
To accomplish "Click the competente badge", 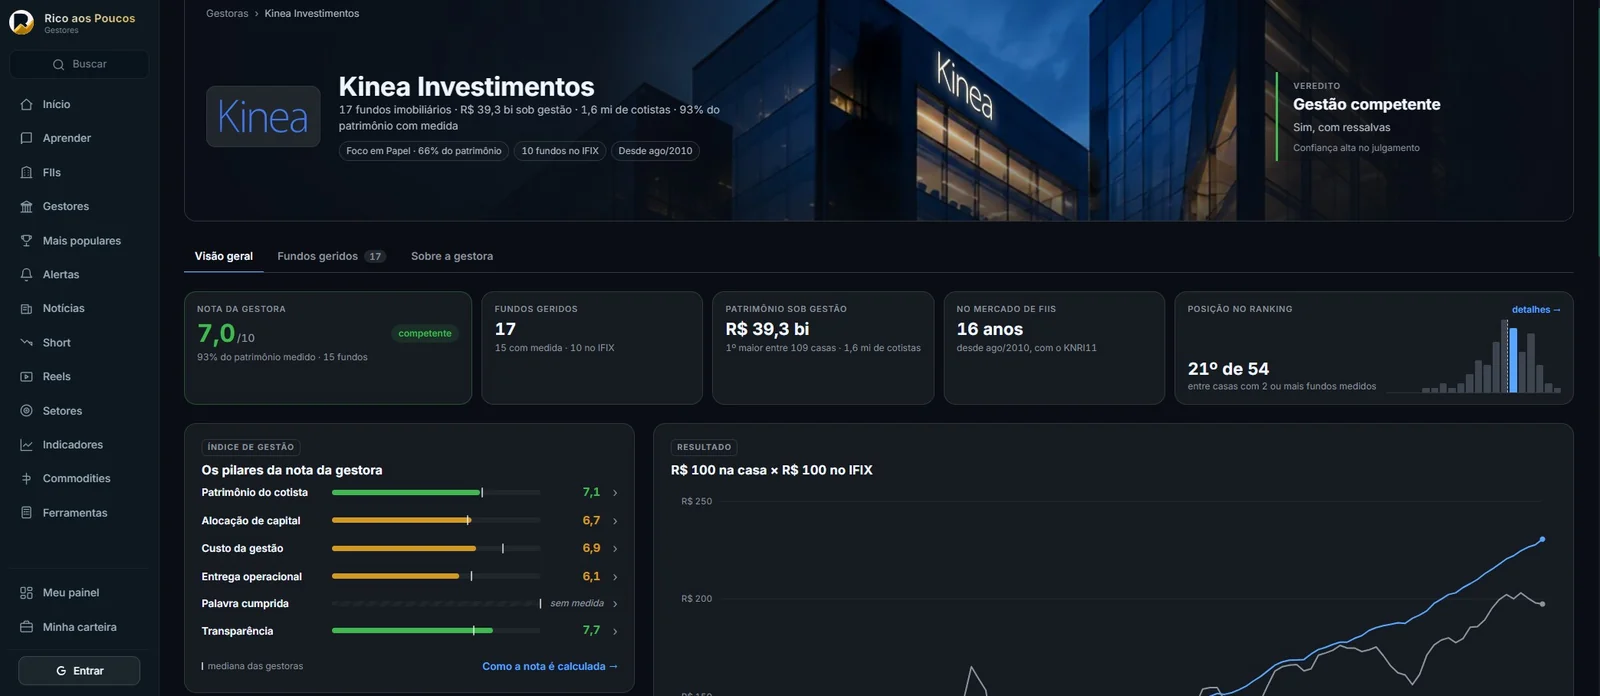I will (x=425, y=334).
